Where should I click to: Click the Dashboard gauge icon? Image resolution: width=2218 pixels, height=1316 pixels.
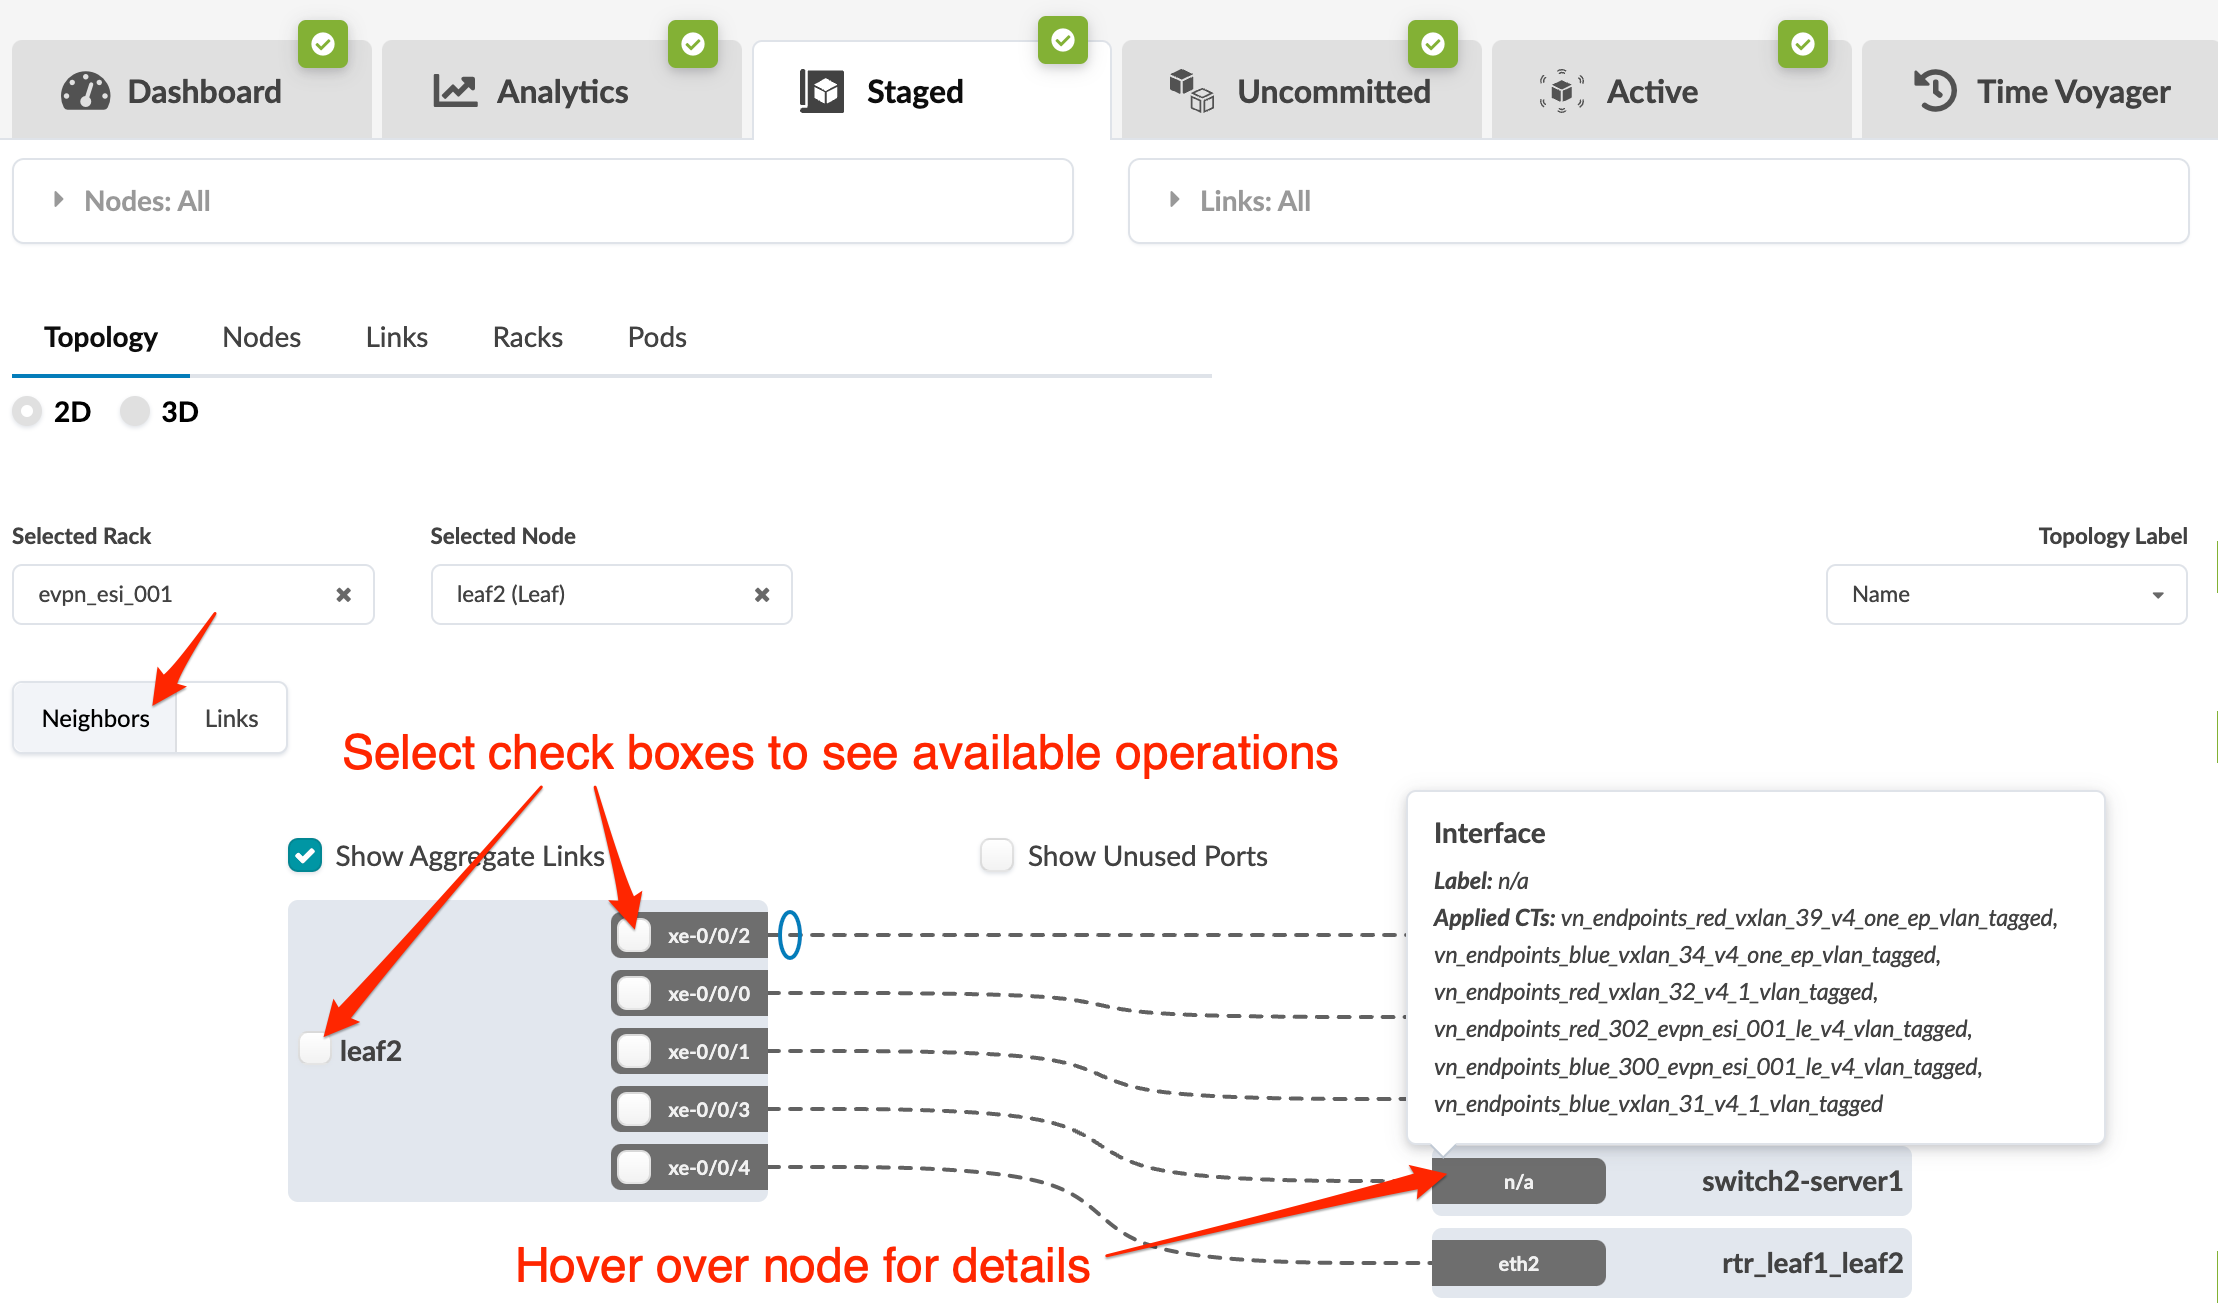85,91
